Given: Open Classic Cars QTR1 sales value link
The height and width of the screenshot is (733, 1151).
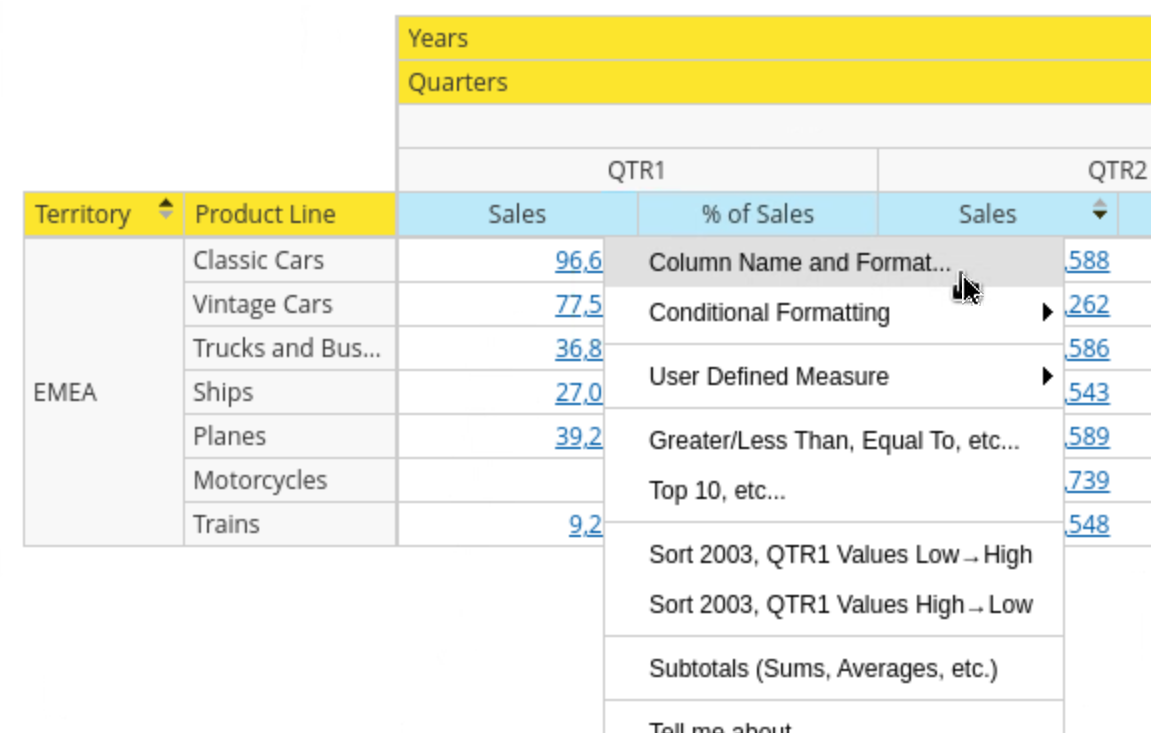Looking at the screenshot, I should [x=579, y=261].
